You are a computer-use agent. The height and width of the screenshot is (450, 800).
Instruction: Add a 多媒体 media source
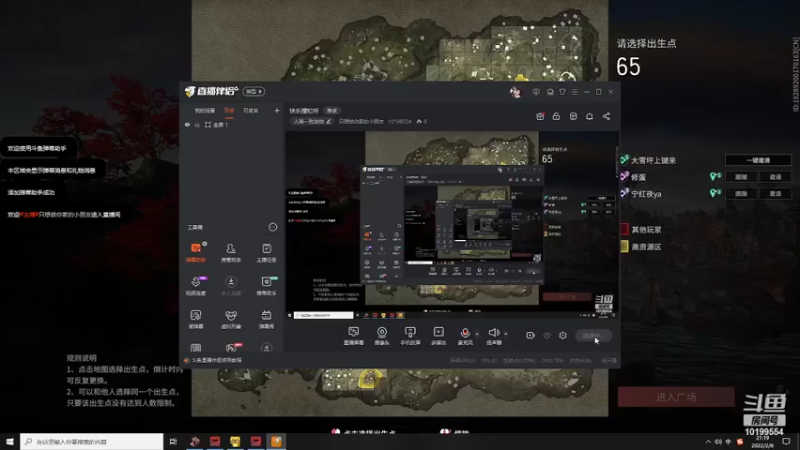coord(438,336)
